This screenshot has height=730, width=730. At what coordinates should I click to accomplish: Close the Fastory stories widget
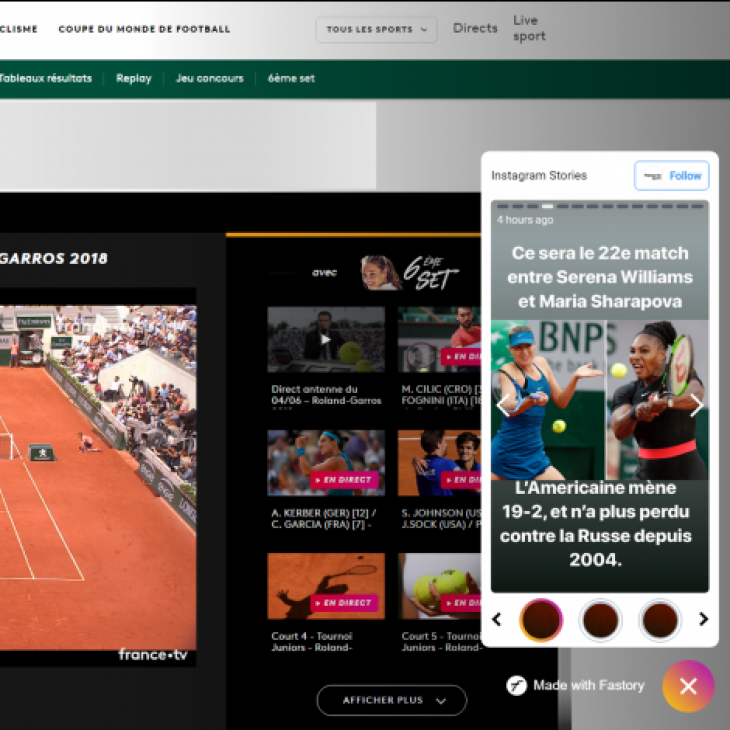tap(688, 686)
